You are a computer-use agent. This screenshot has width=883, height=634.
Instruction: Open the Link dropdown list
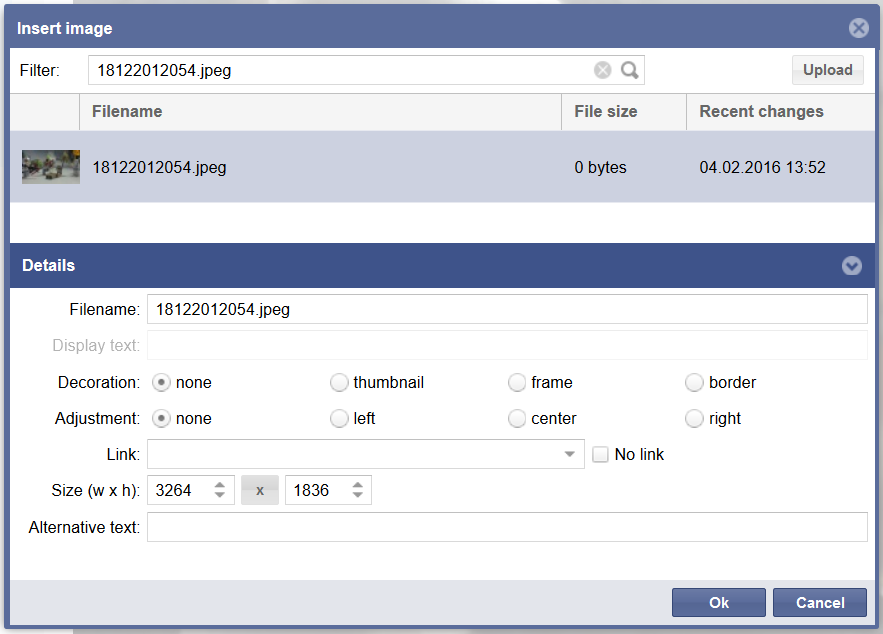click(569, 455)
